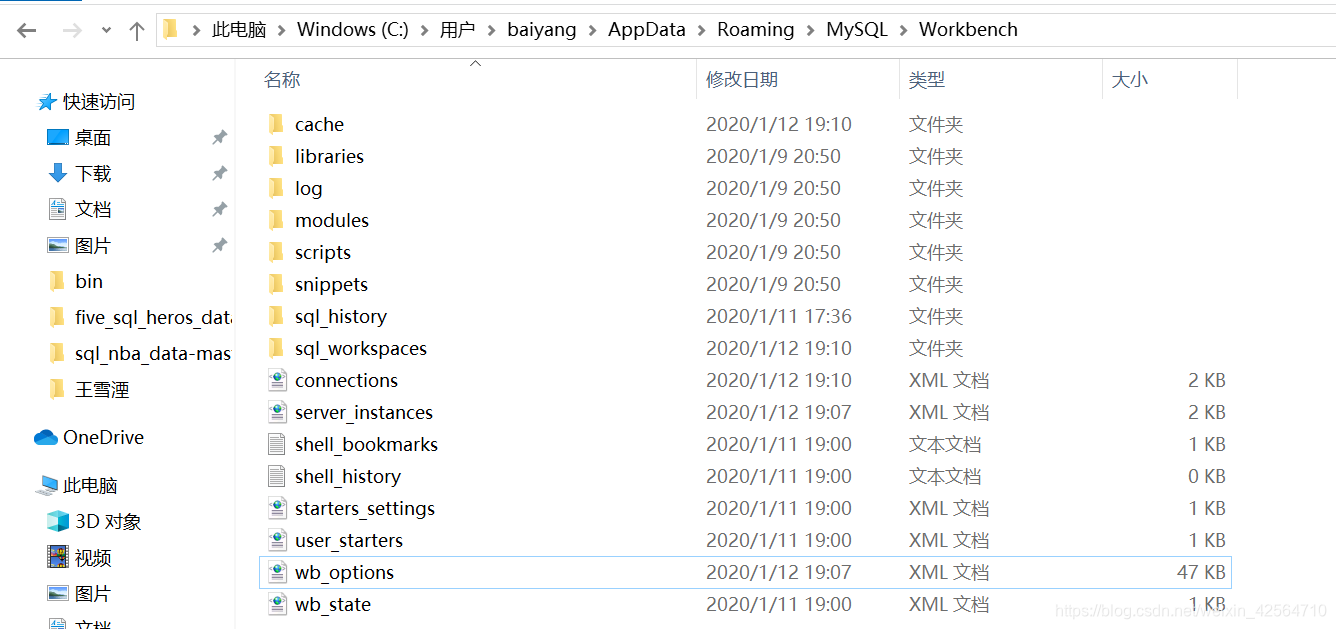Open sql_nba_data-master folder in sidebar
1336x629 pixels.
click(x=153, y=354)
